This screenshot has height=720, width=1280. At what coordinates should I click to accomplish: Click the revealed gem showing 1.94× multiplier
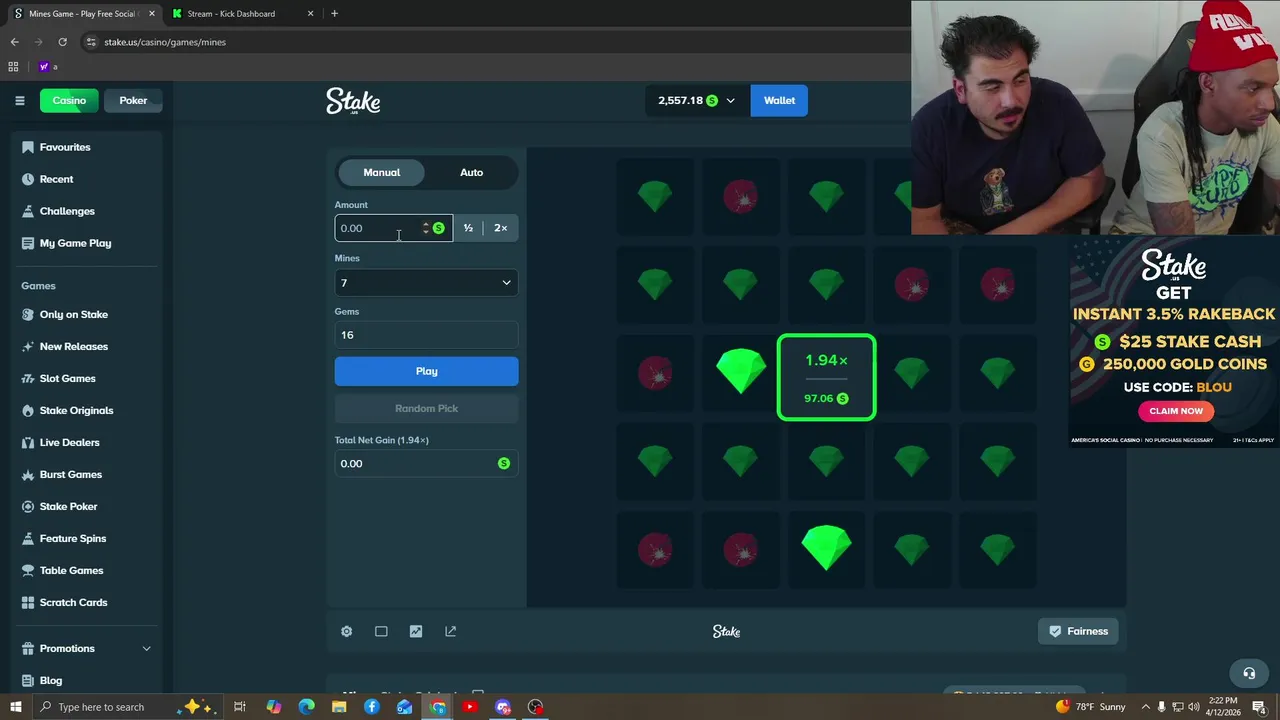[826, 377]
